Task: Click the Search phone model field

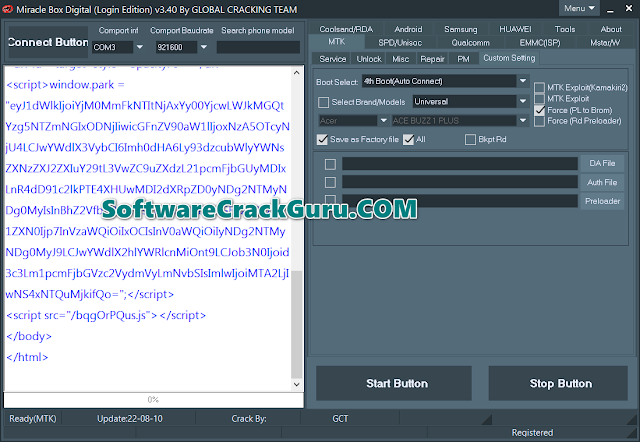Action: pos(258,47)
